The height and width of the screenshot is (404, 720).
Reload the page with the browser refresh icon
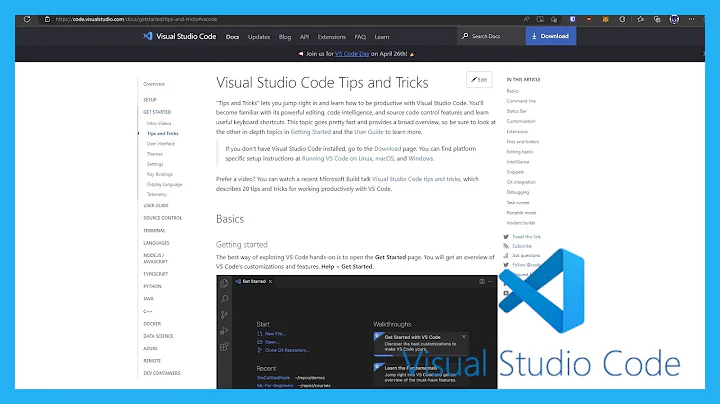[x=27, y=19]
